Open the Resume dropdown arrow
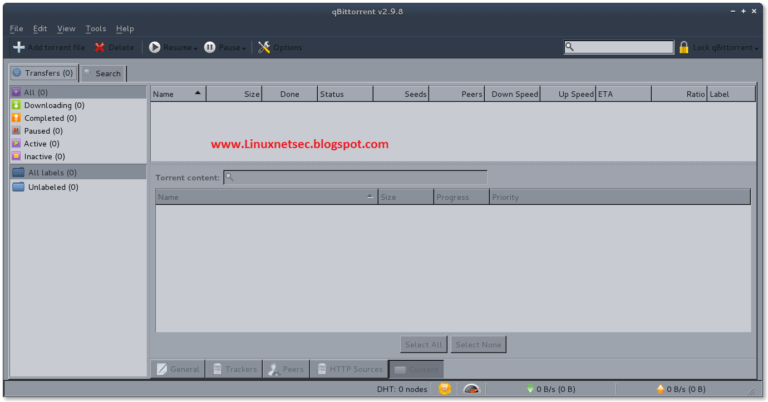The image size is (768, 402). click(x=195, y=48)
